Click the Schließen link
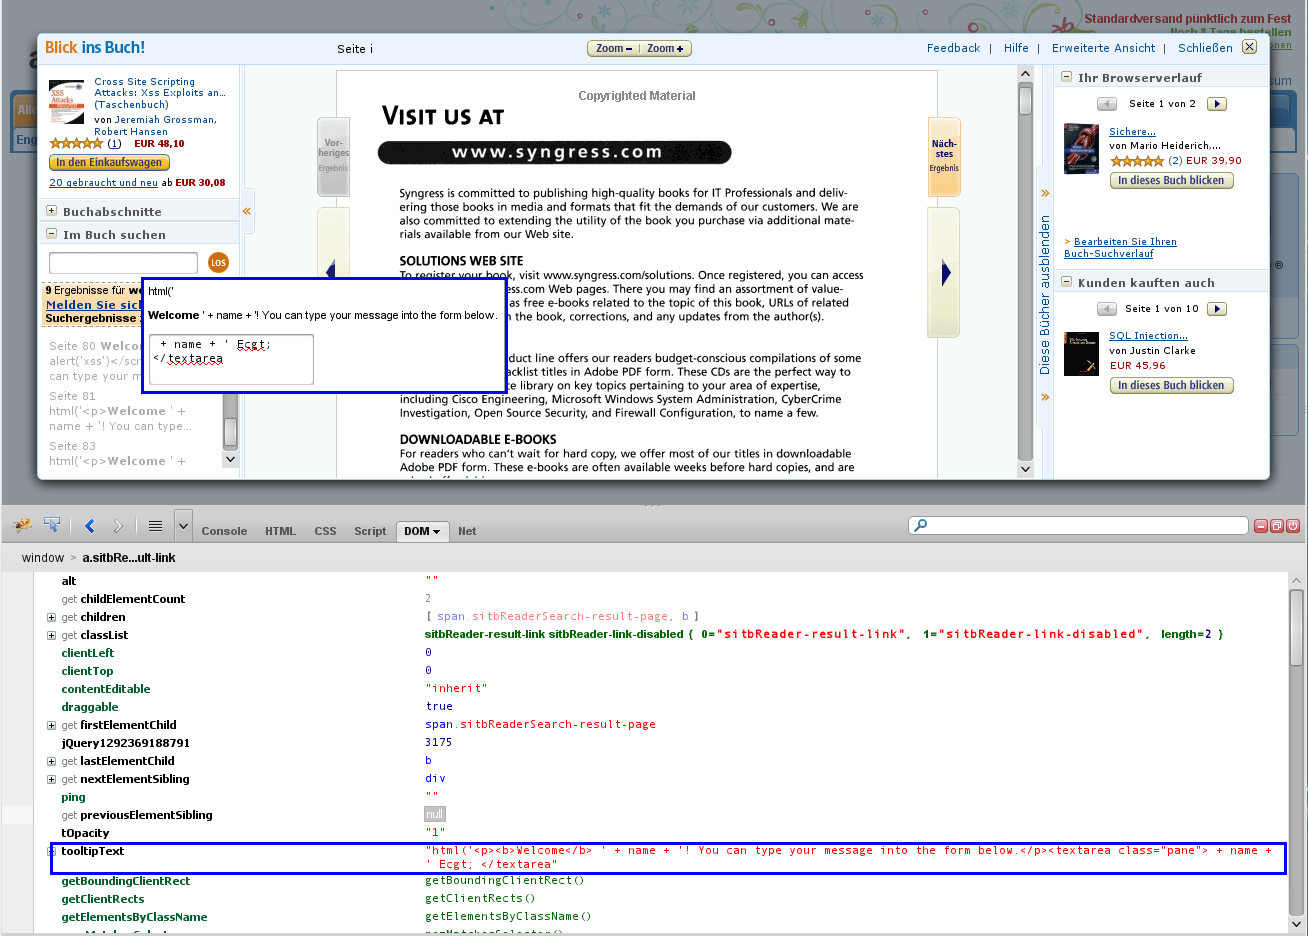The width and height of the screenshot is (1308, 936). (x=1205, y=48)
